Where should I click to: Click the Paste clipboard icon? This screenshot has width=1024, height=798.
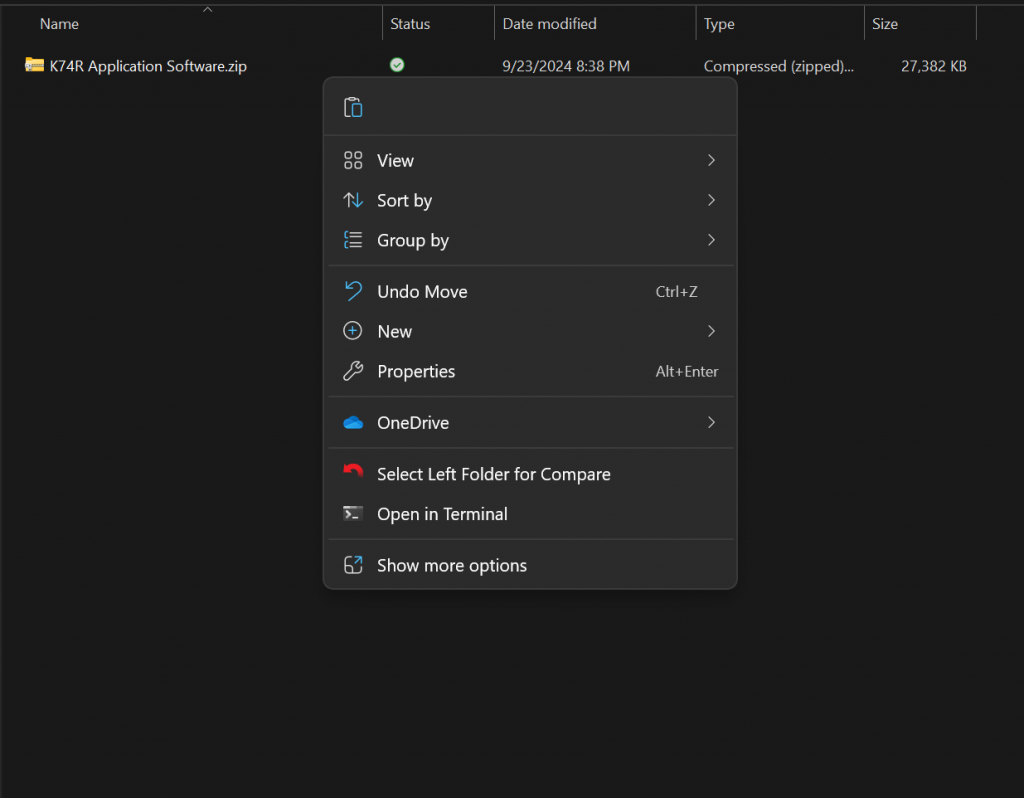click(x=353, y=108)
